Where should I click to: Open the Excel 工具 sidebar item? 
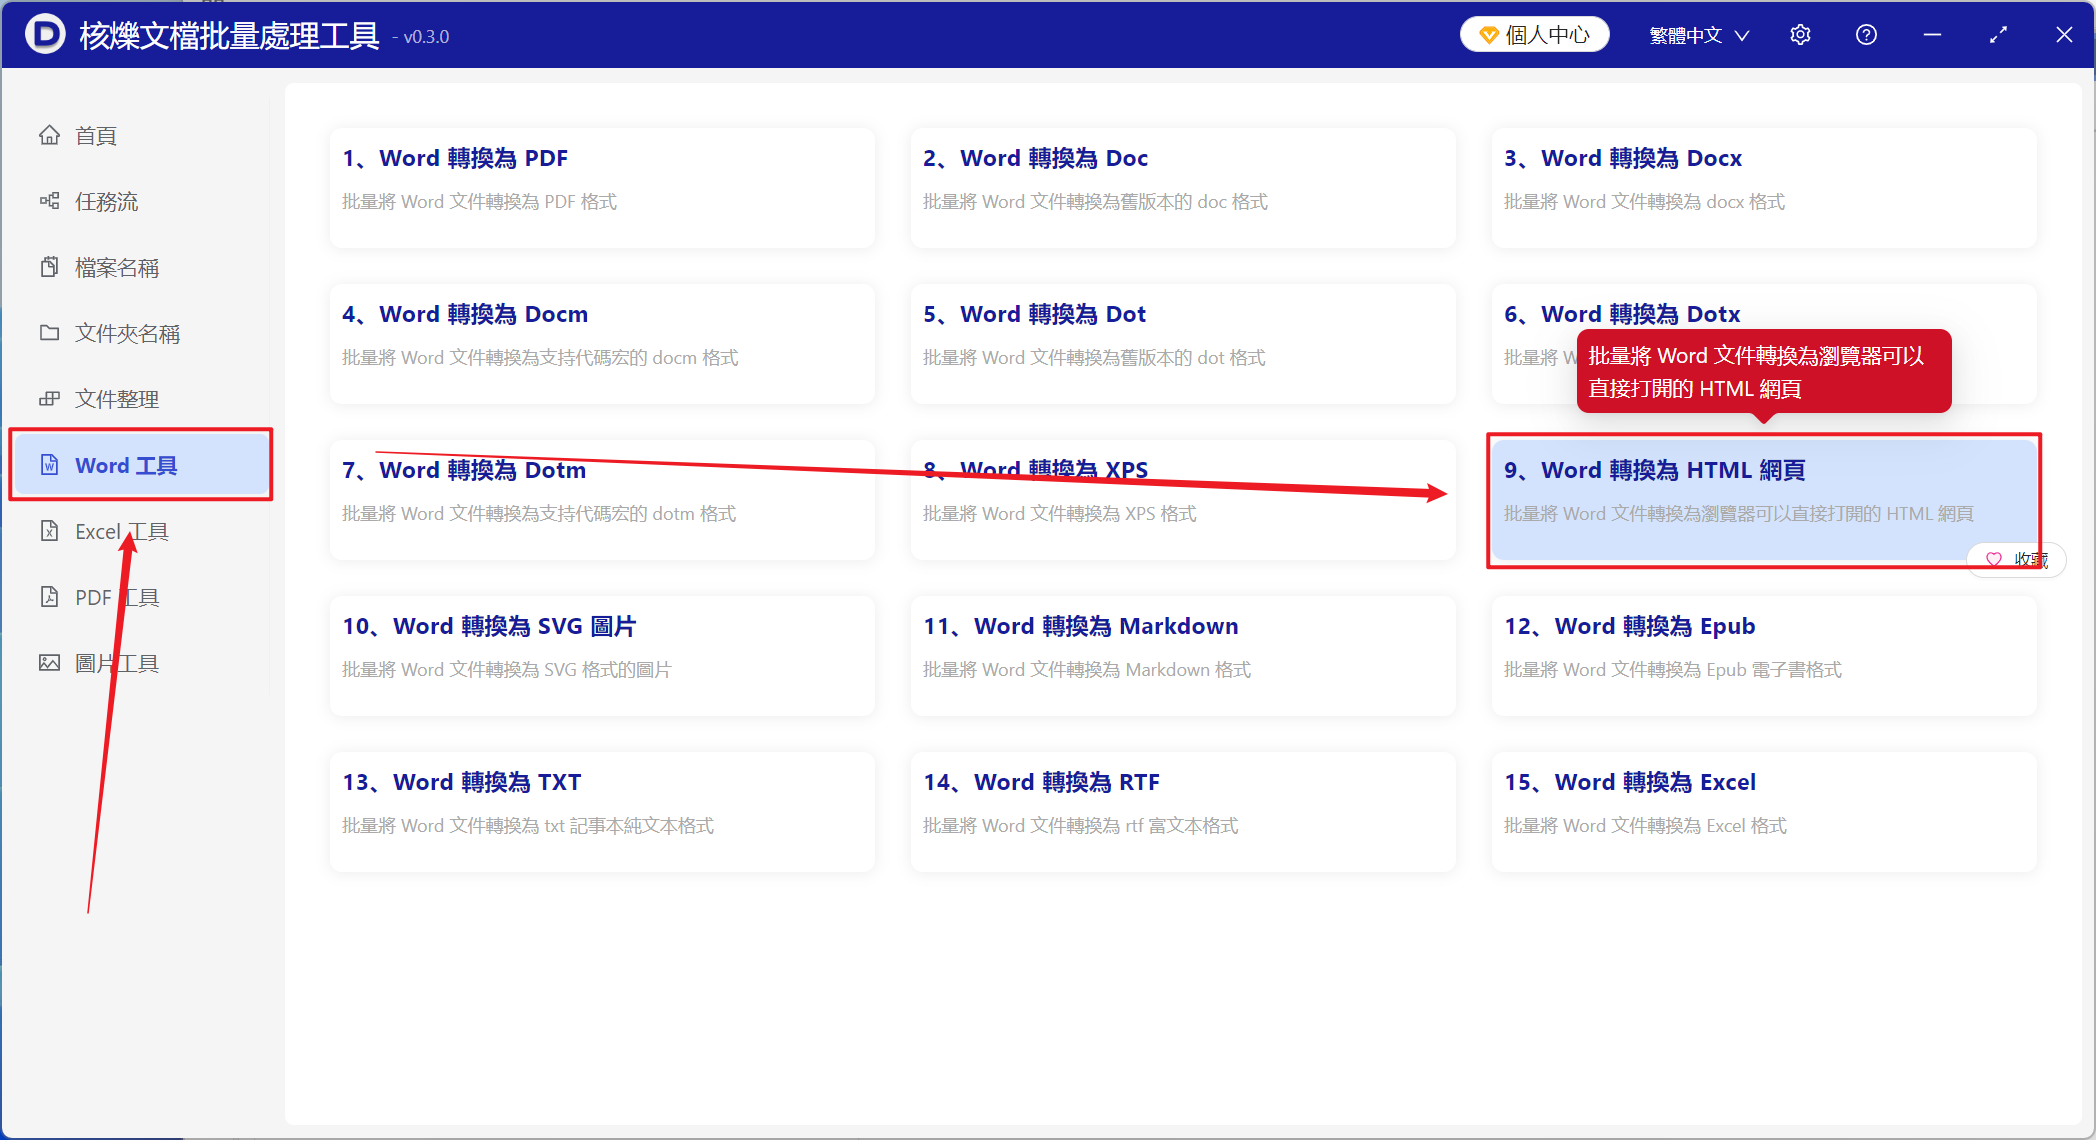pyautogui.click(x=140, y=531)
